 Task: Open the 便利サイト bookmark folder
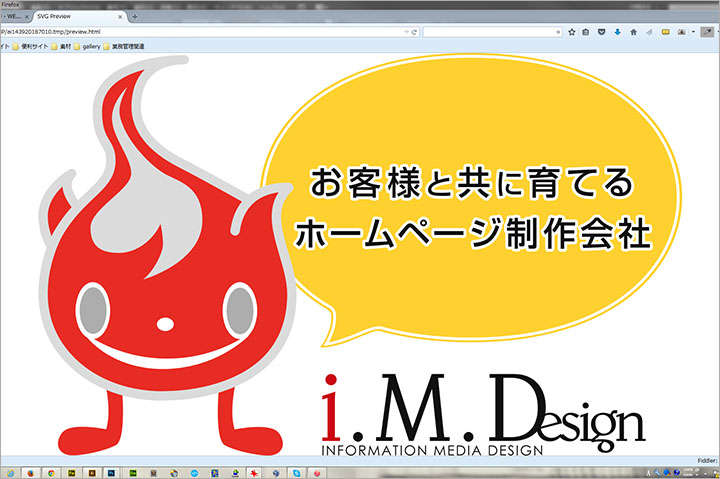click(x=30, y=46)
